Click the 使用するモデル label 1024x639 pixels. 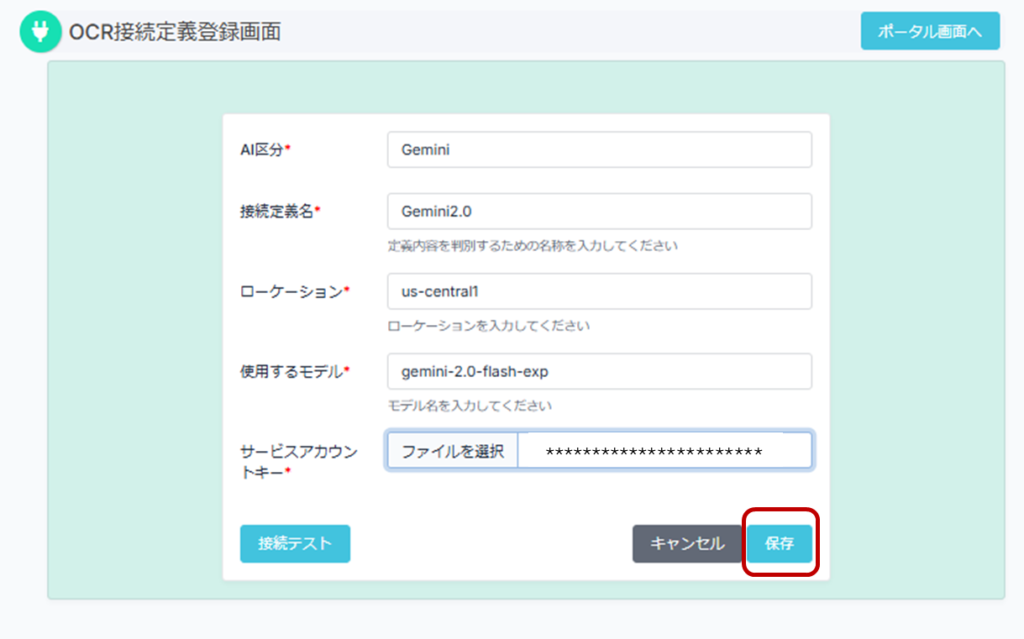coord(295,372)
